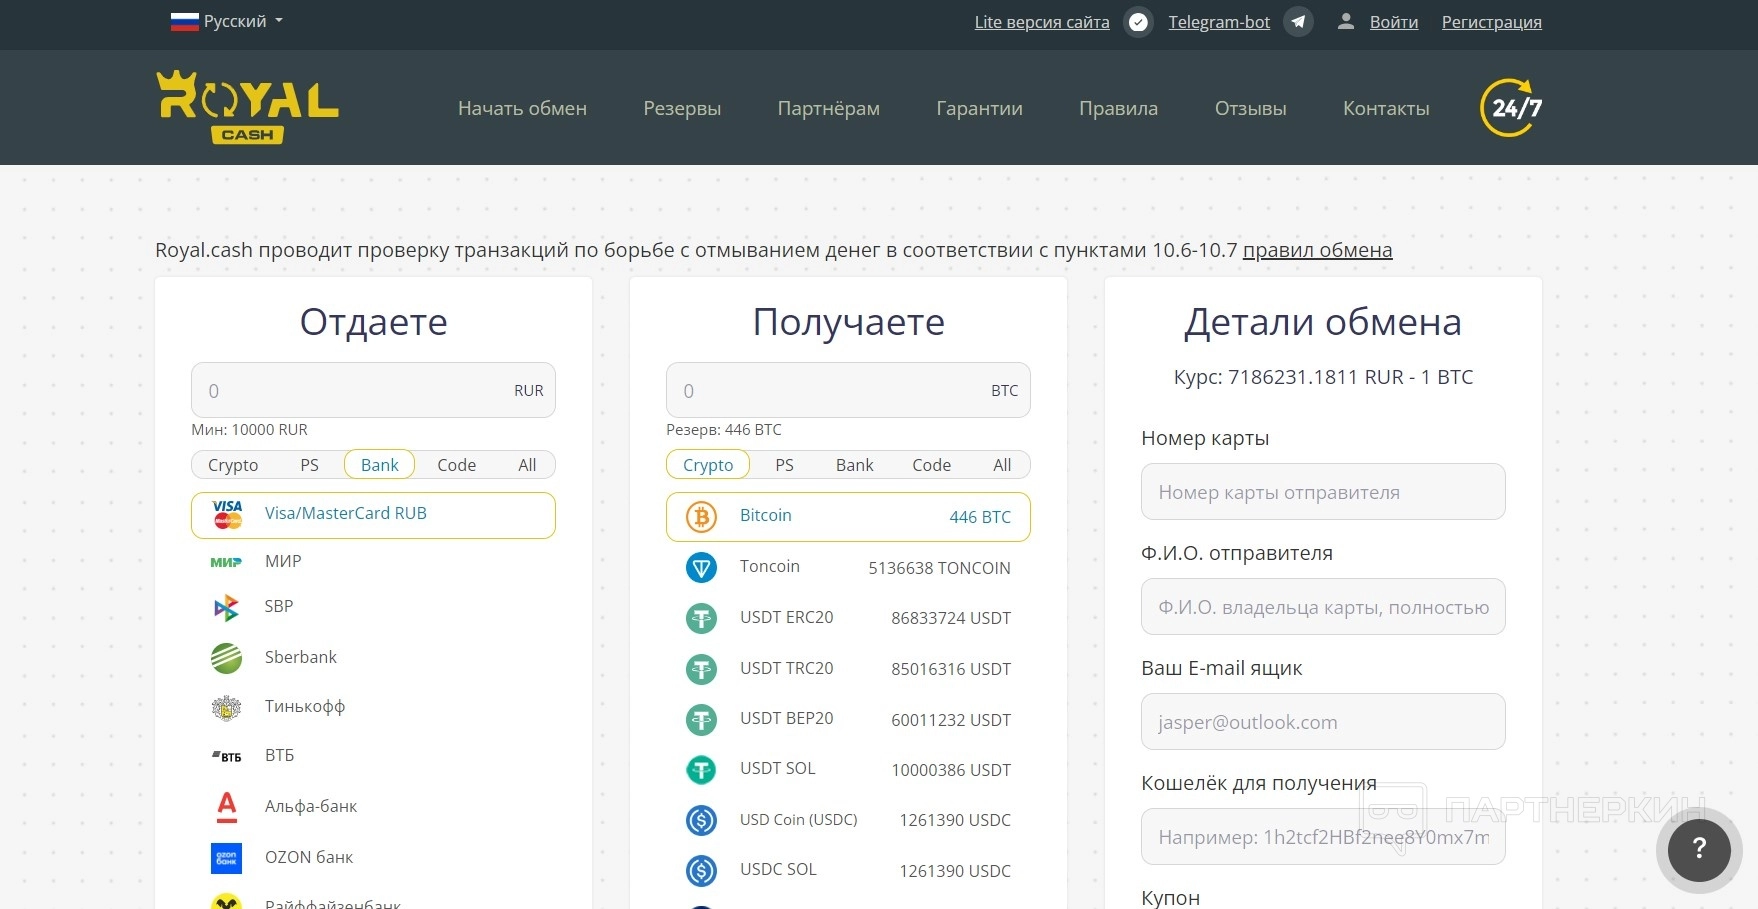Click the Sberbank green icon
This screenshot has width=1758, height=909.
pos(227,658)
